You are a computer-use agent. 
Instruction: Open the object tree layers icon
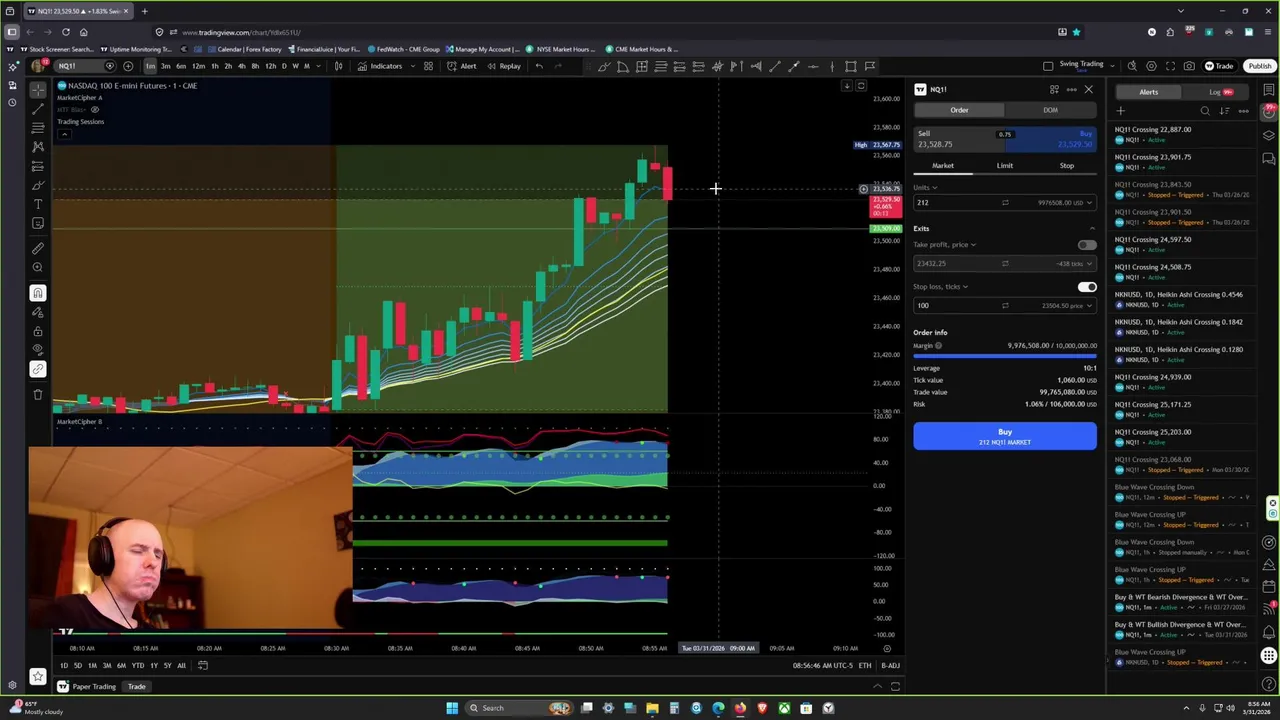point(1269,135)
